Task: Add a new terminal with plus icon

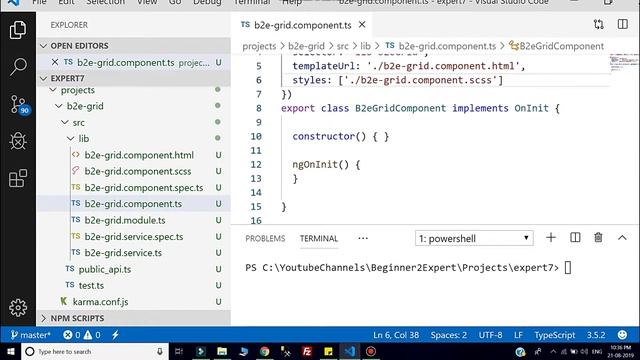Action: [x=551, y=238]
